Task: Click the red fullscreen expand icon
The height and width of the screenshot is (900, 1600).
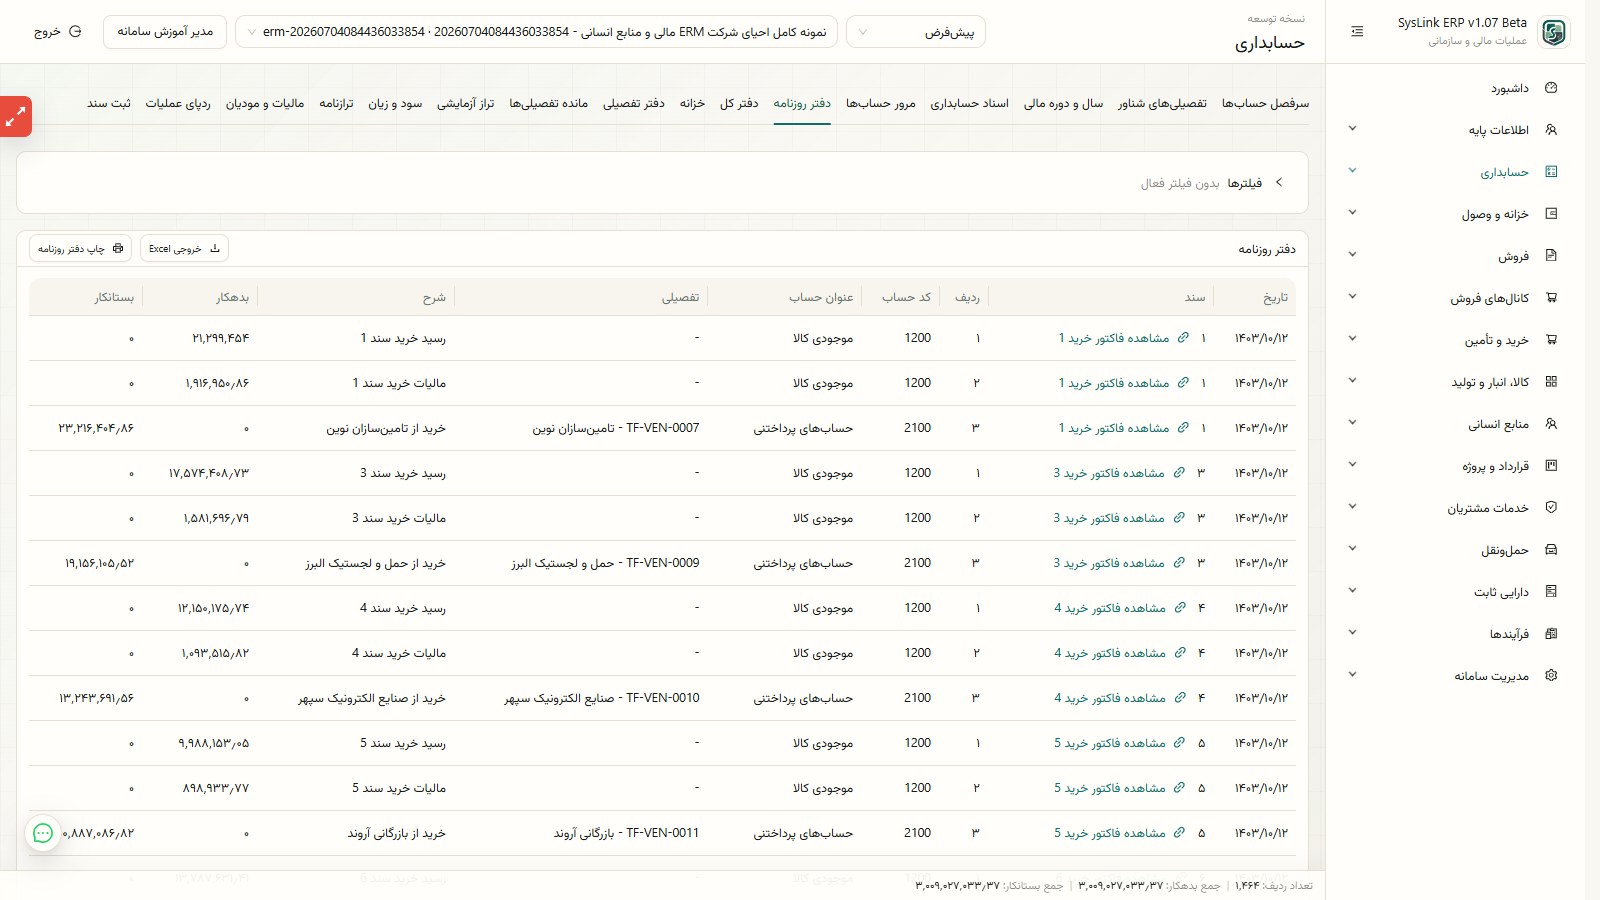Action: (x=16, y=117)
